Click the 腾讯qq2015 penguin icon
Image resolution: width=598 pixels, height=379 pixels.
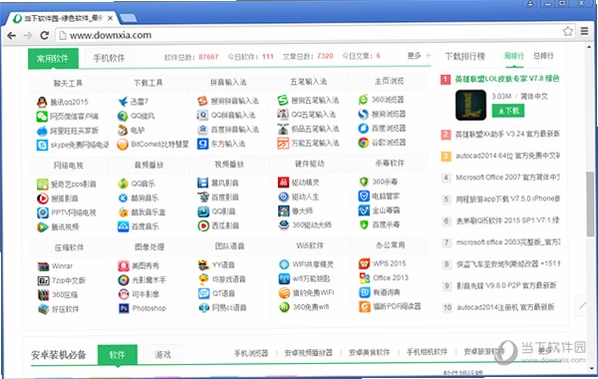pyautogui.click(x=42, y=102)
